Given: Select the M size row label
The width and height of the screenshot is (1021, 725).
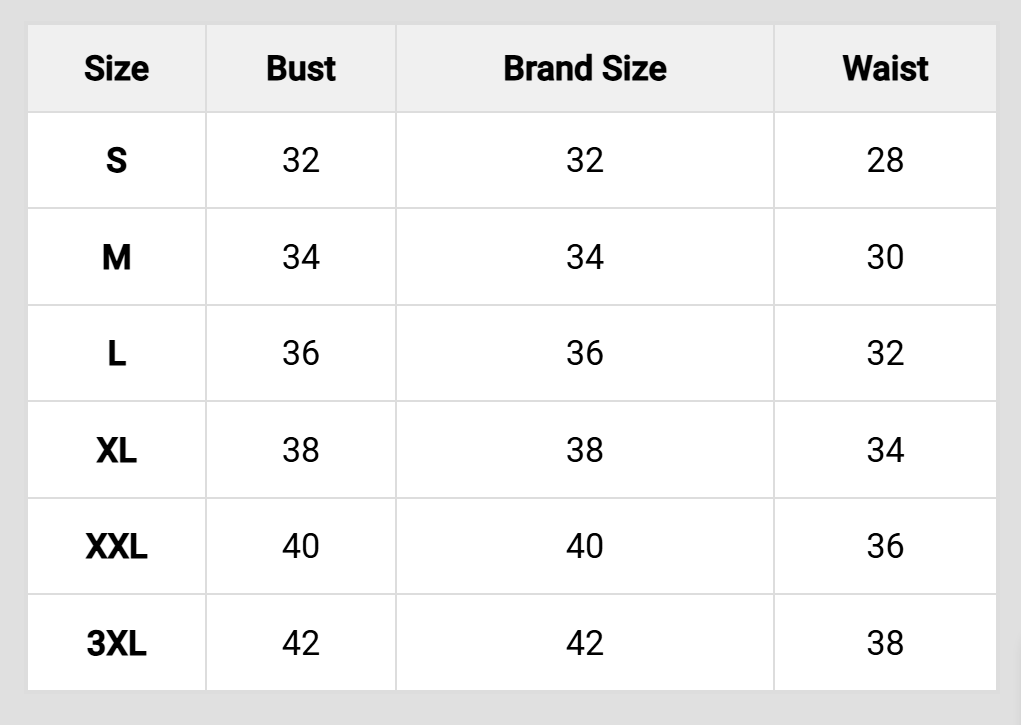Looking at the screenshot, I should (x=116, y=257).
